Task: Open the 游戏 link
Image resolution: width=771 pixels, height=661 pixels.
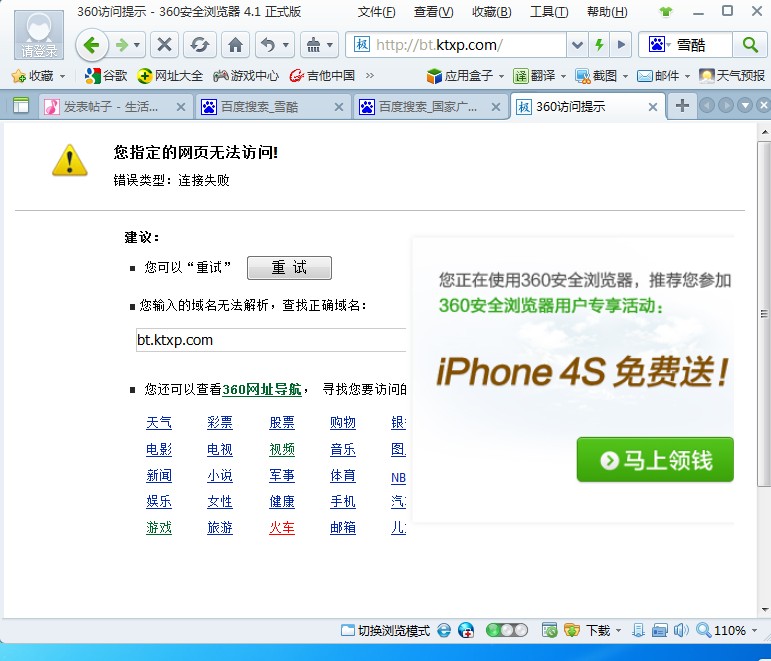Action: pos(159,528)
